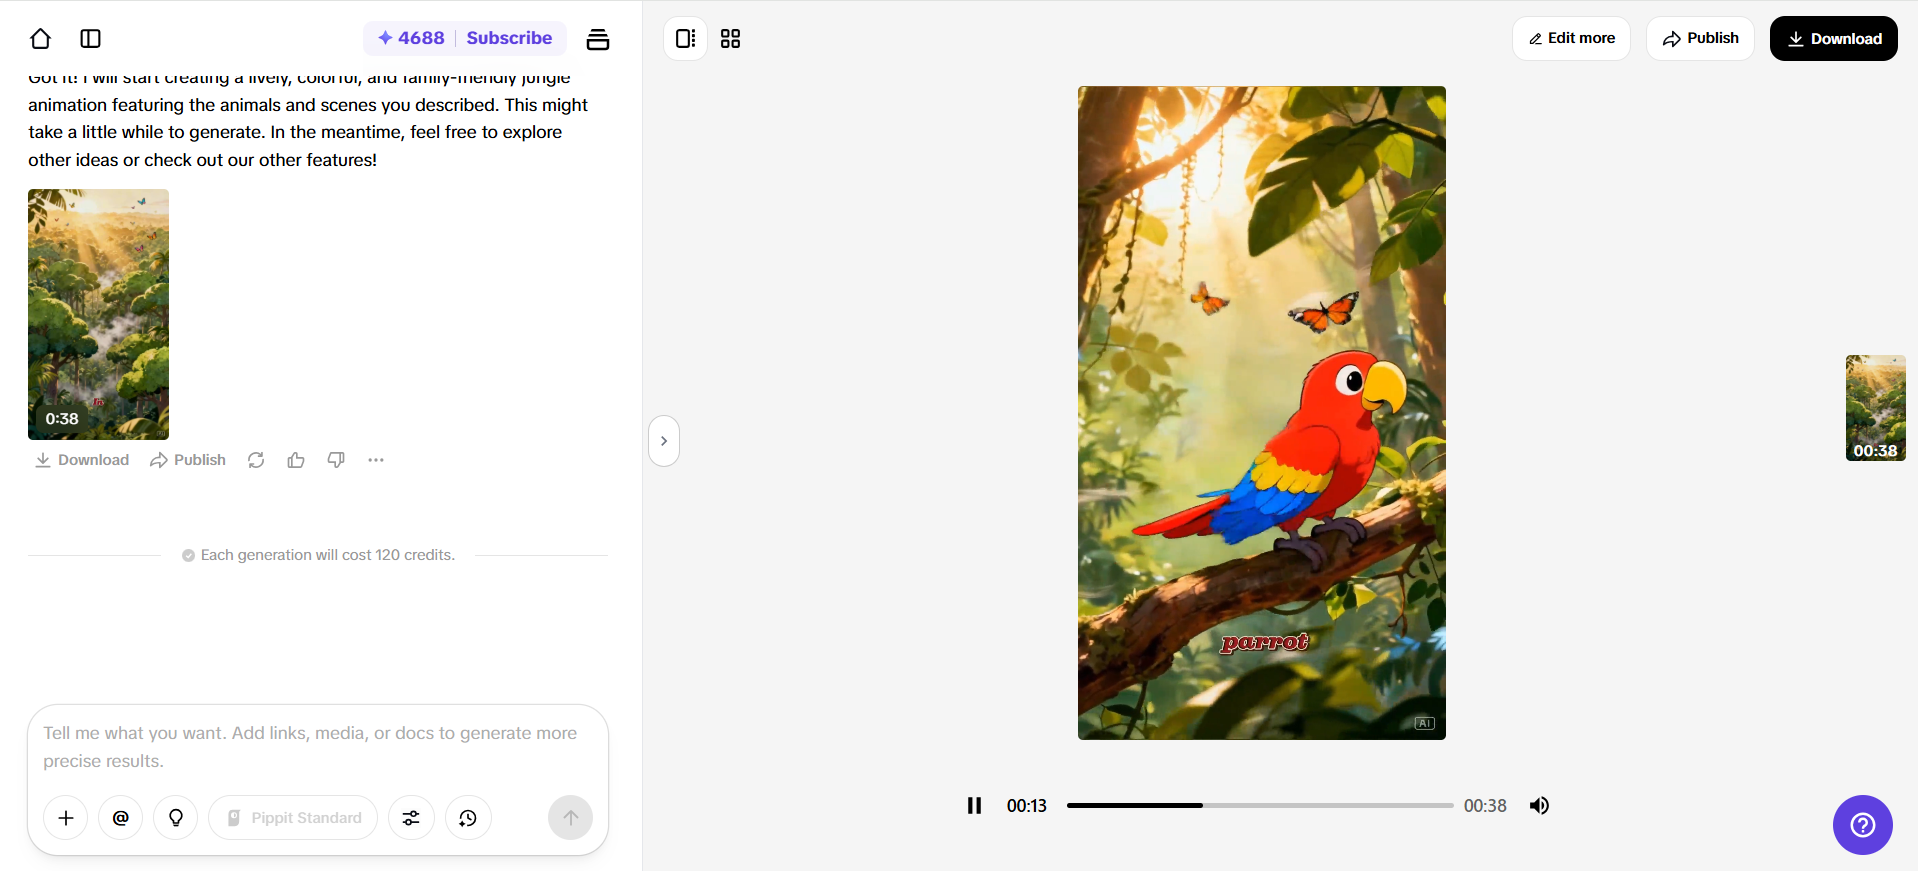The image size is (1918, 871).
Task: Open the help question mark button
Action: coord(1862,825)
